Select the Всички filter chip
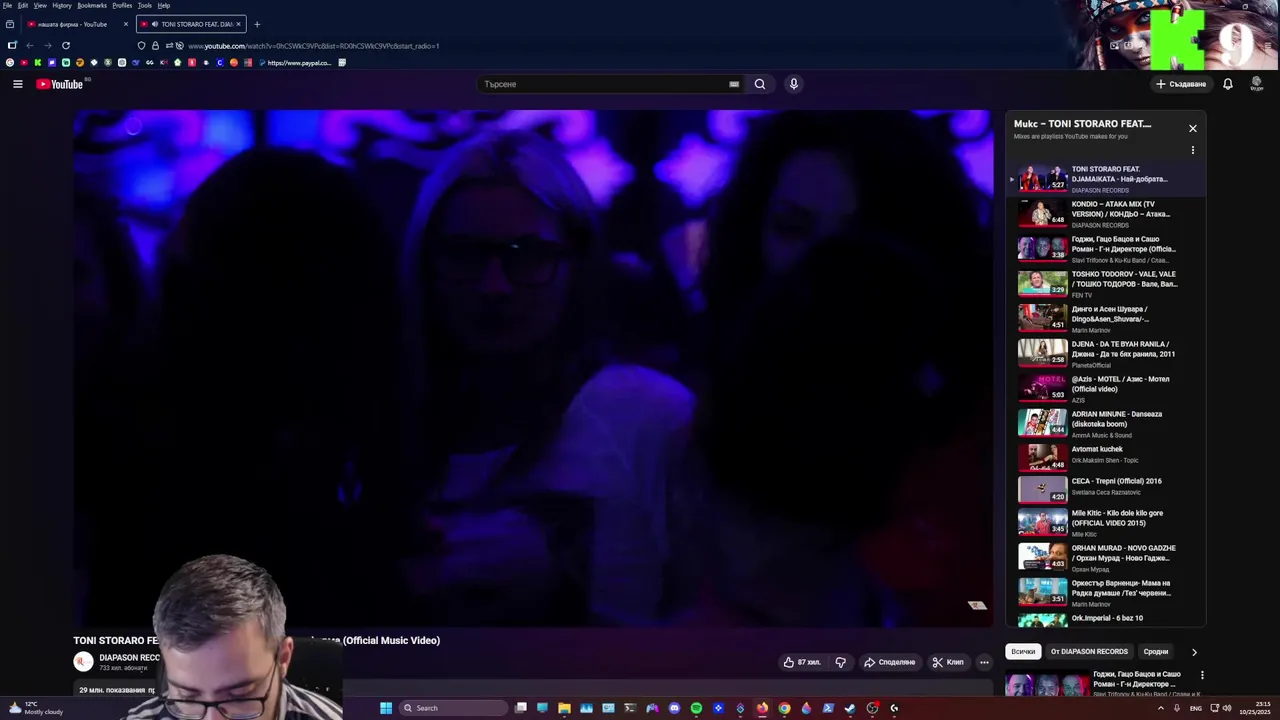Screen dimensions: 1280x720 [1023, 651]
